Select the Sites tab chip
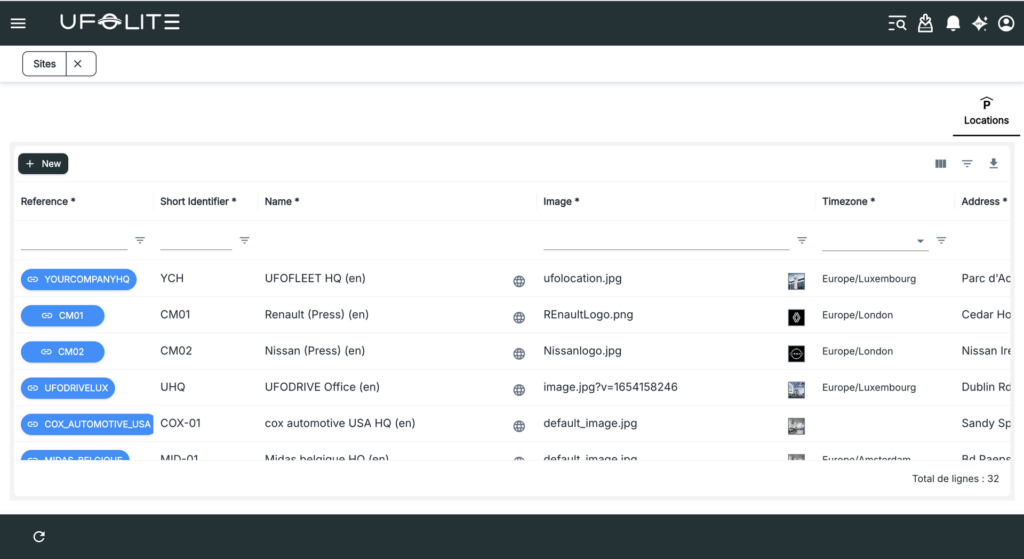 coord(45,64)
